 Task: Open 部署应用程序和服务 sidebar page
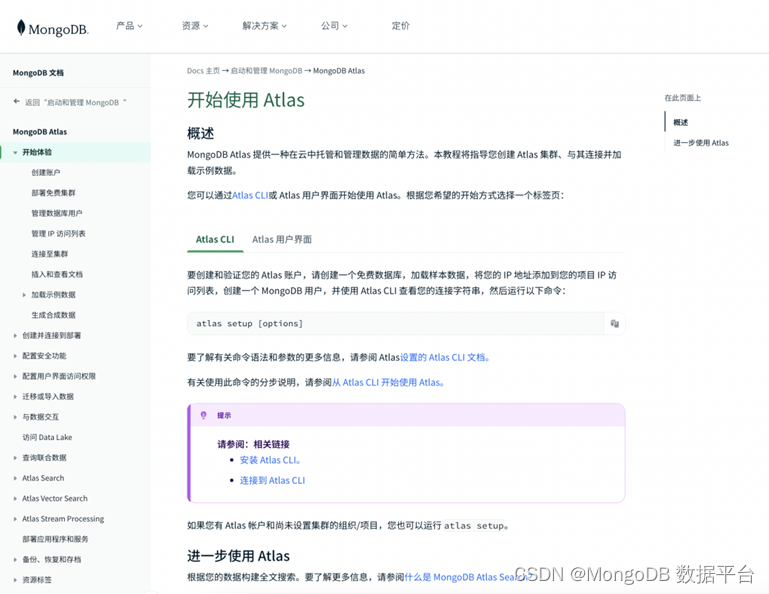pos(55,539)
